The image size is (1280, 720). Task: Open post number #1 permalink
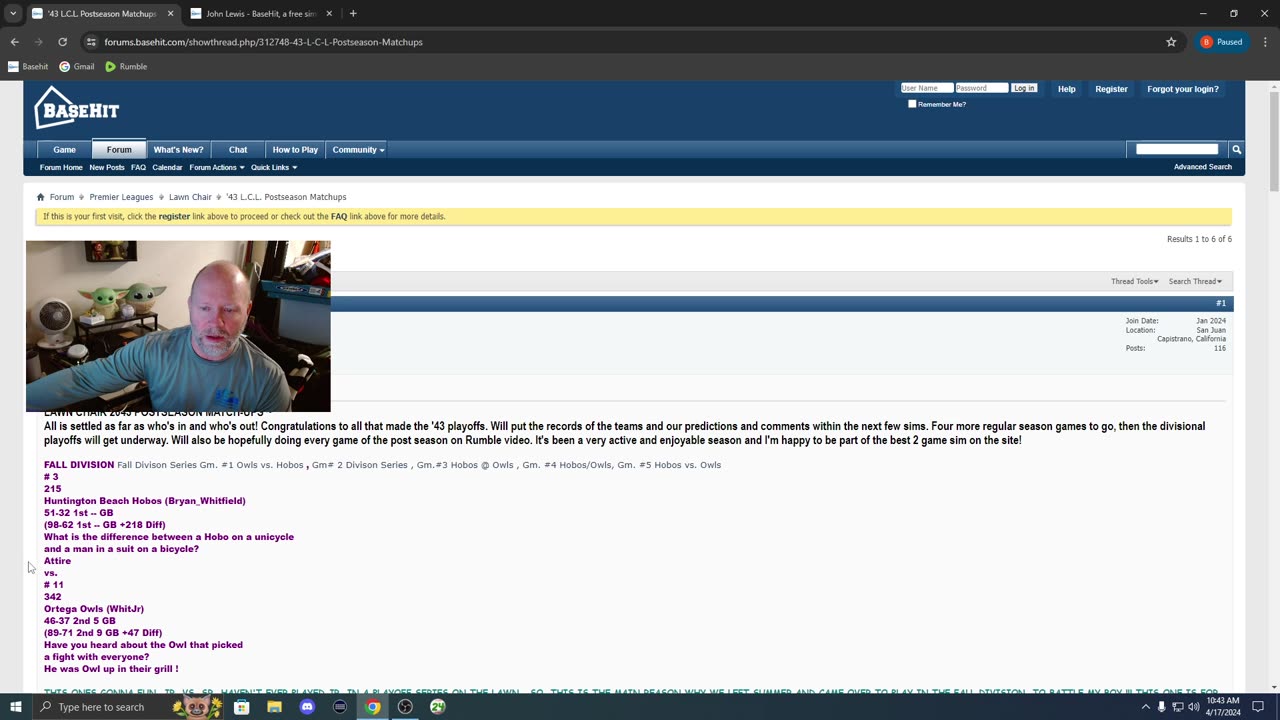1221,303
